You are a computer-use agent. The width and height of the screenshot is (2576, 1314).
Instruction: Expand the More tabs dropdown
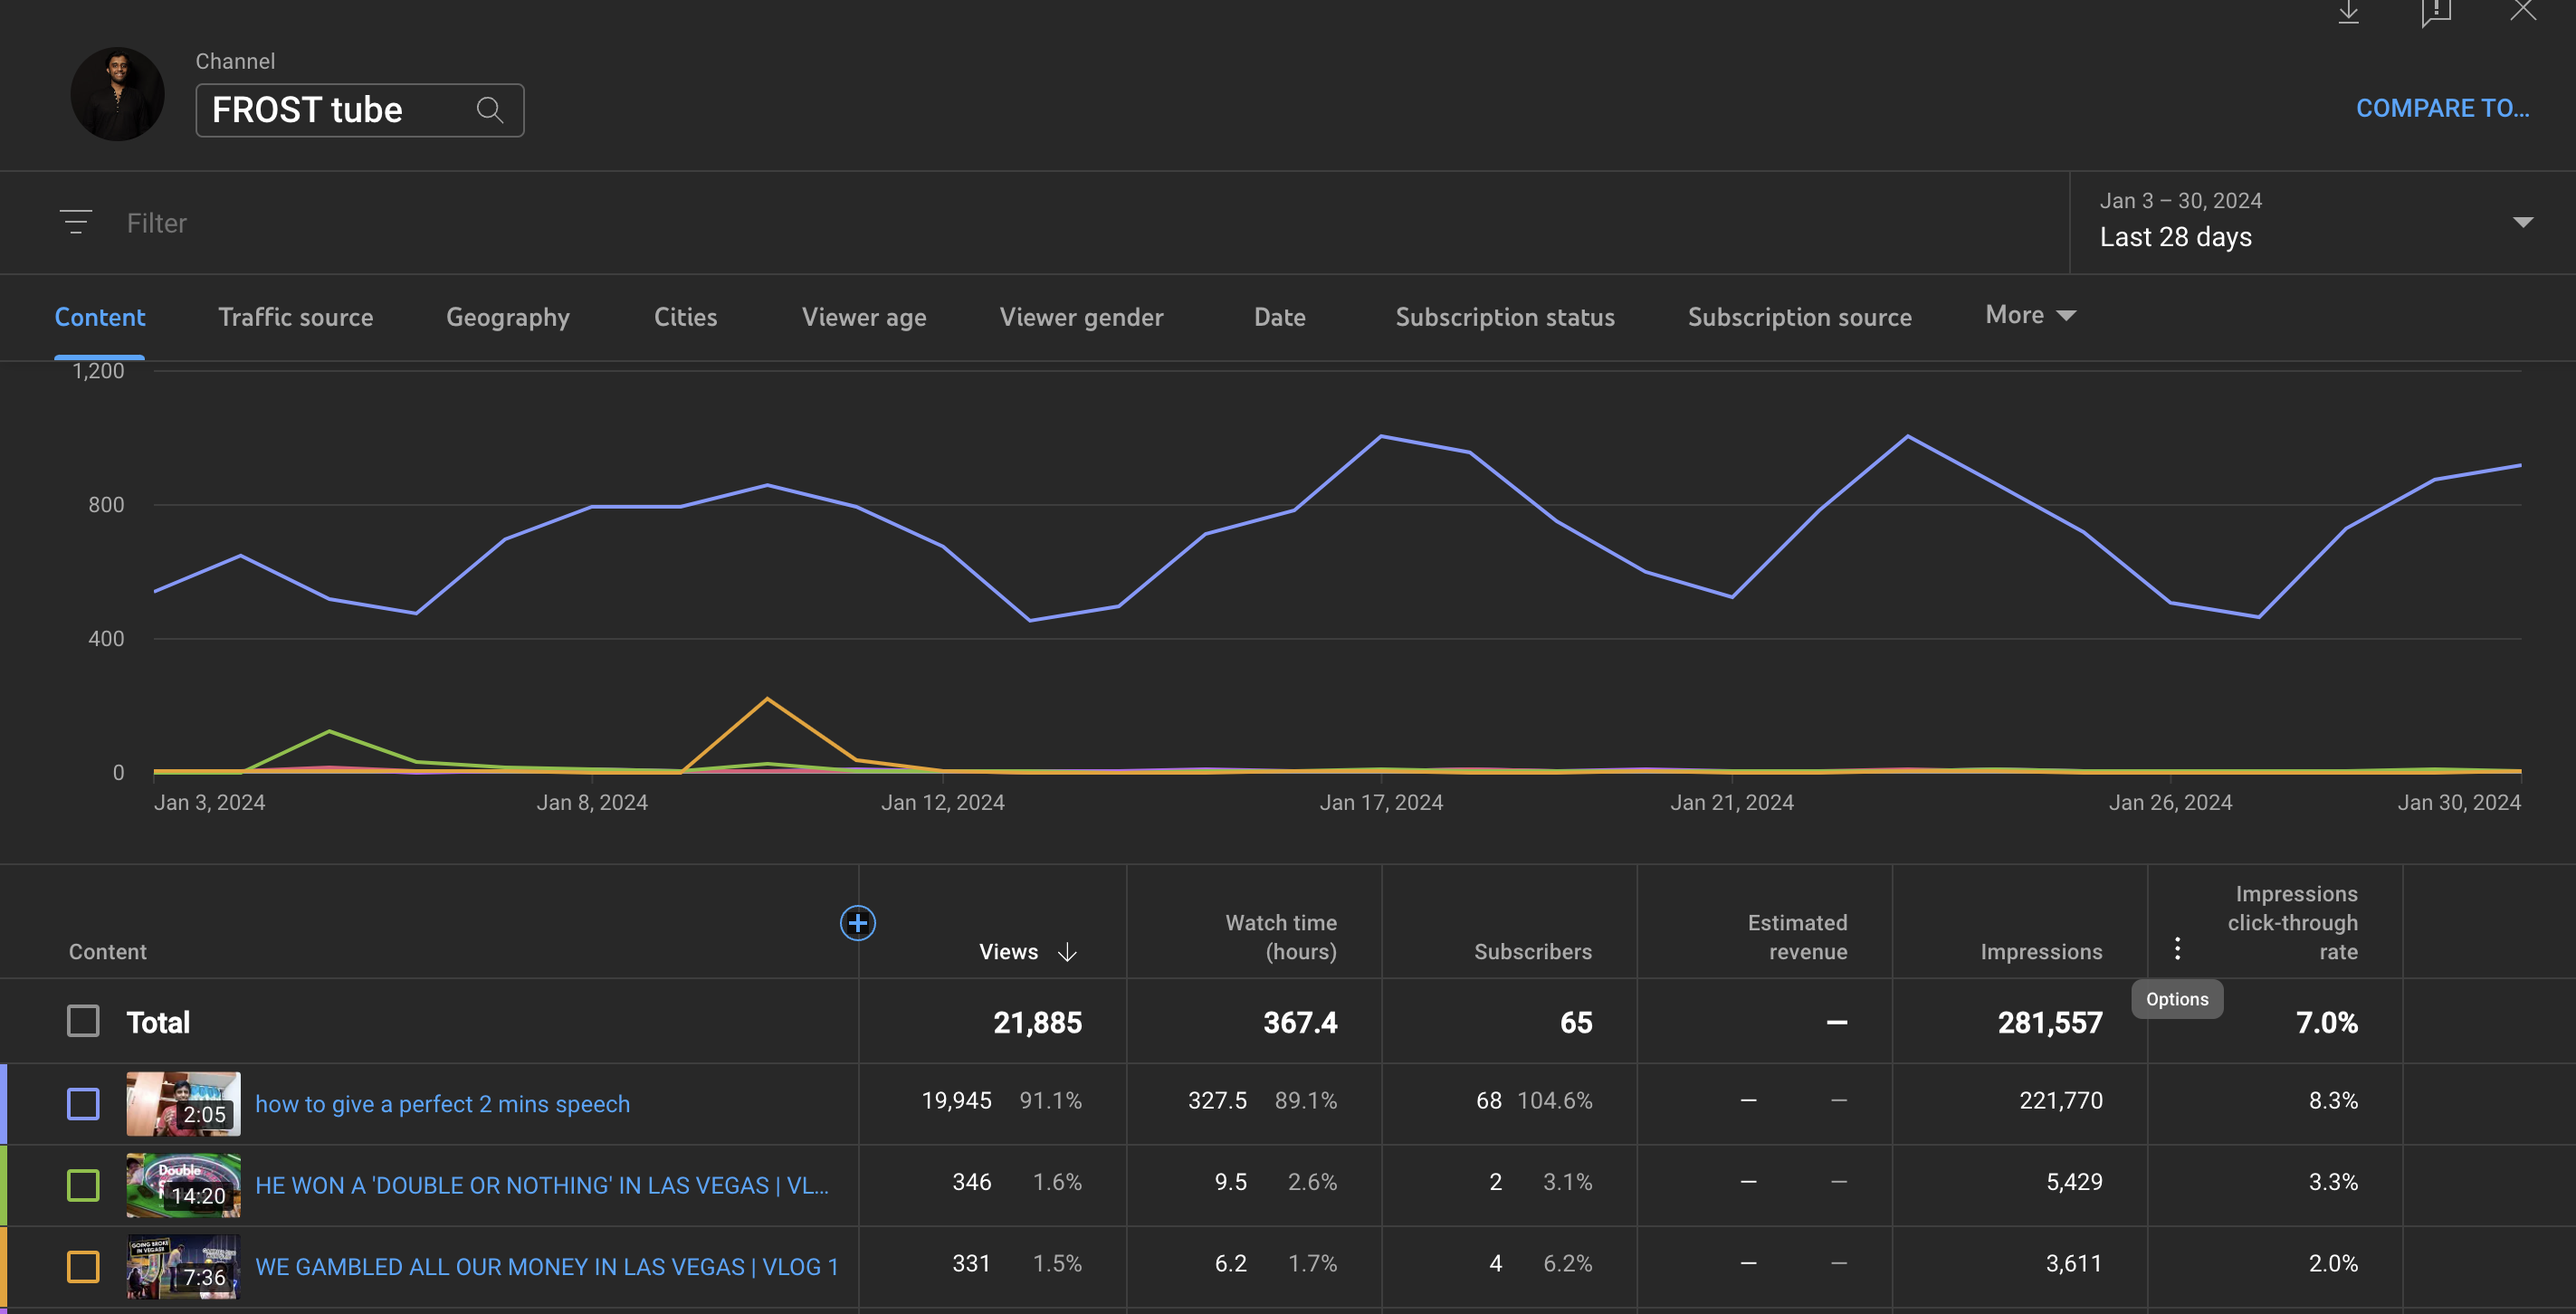click(x=2030, y=315)
